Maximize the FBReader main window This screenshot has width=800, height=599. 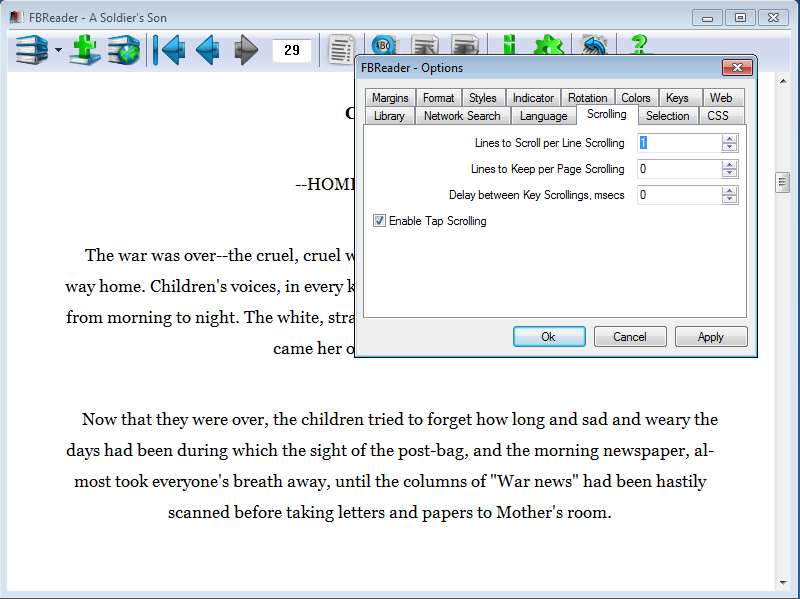pyautogui.click(x=740, y=18)
